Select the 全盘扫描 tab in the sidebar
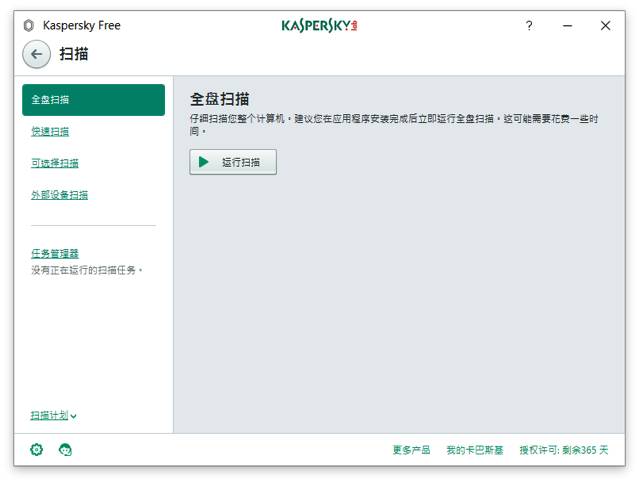 pos(93,100)
